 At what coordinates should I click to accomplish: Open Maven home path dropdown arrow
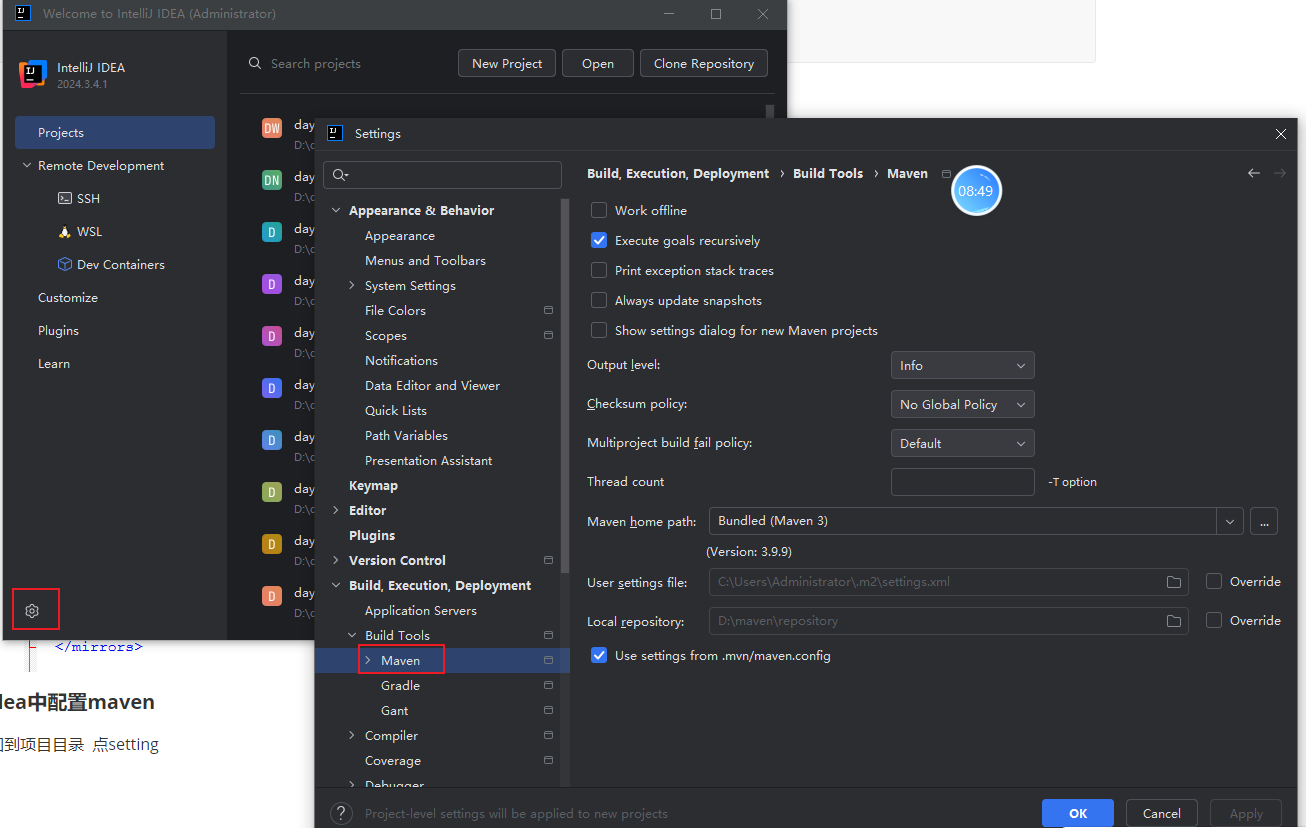1230,521
